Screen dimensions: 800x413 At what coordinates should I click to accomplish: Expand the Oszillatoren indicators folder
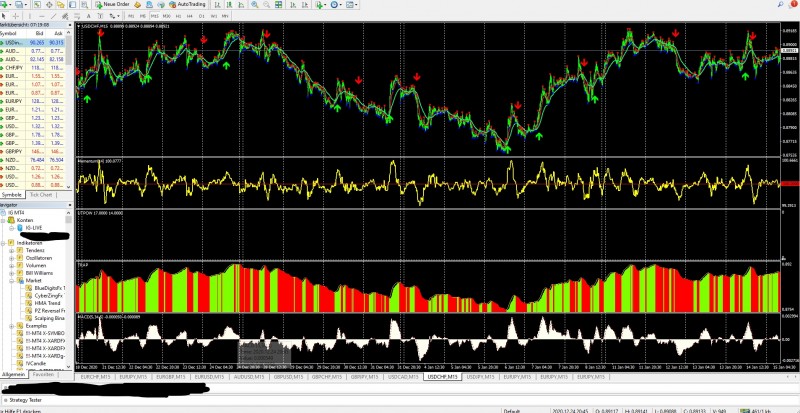coord(11,258)
